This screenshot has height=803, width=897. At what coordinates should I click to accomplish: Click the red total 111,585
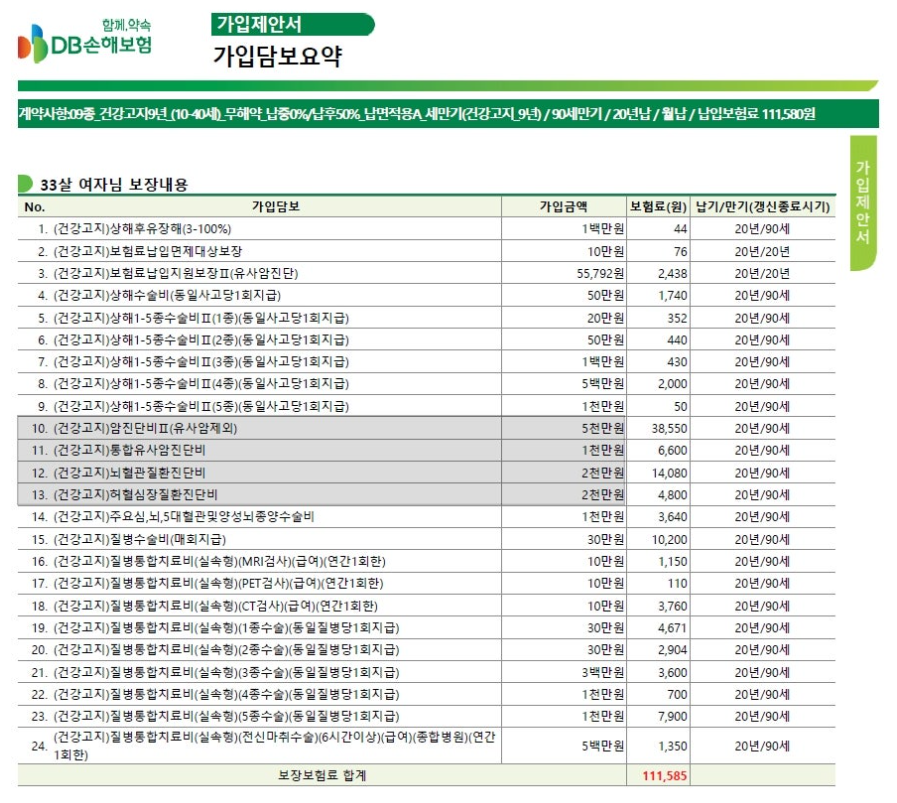click(664, 776)
